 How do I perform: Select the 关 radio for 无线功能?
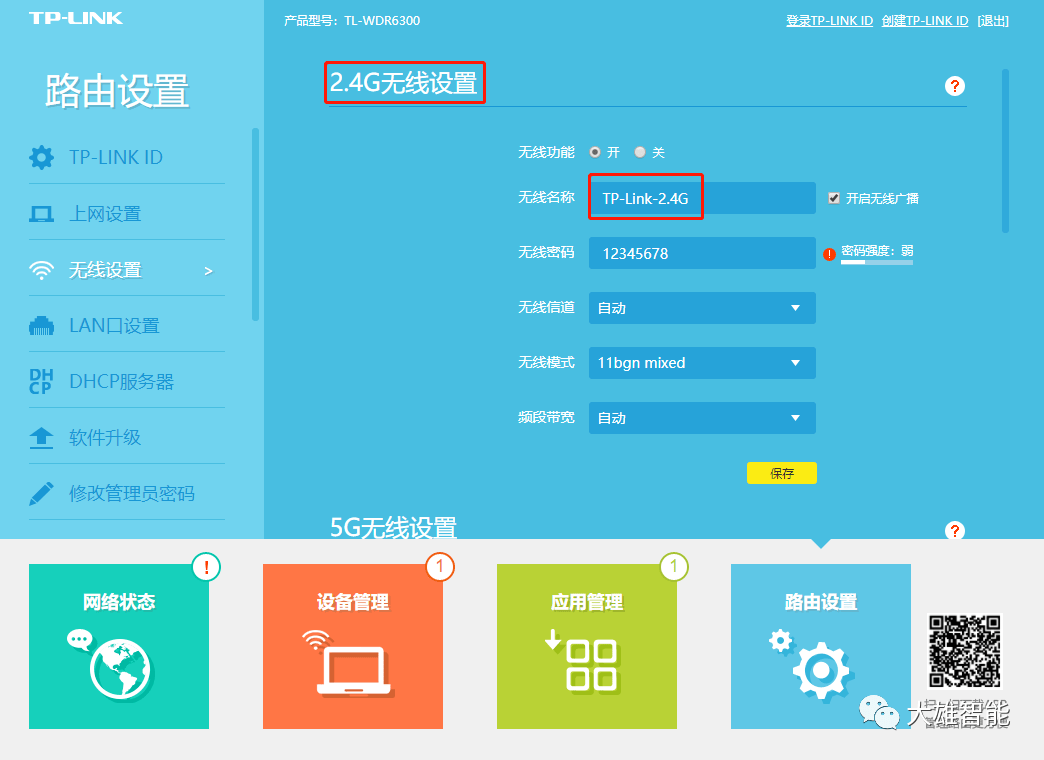tap(640, 152)
